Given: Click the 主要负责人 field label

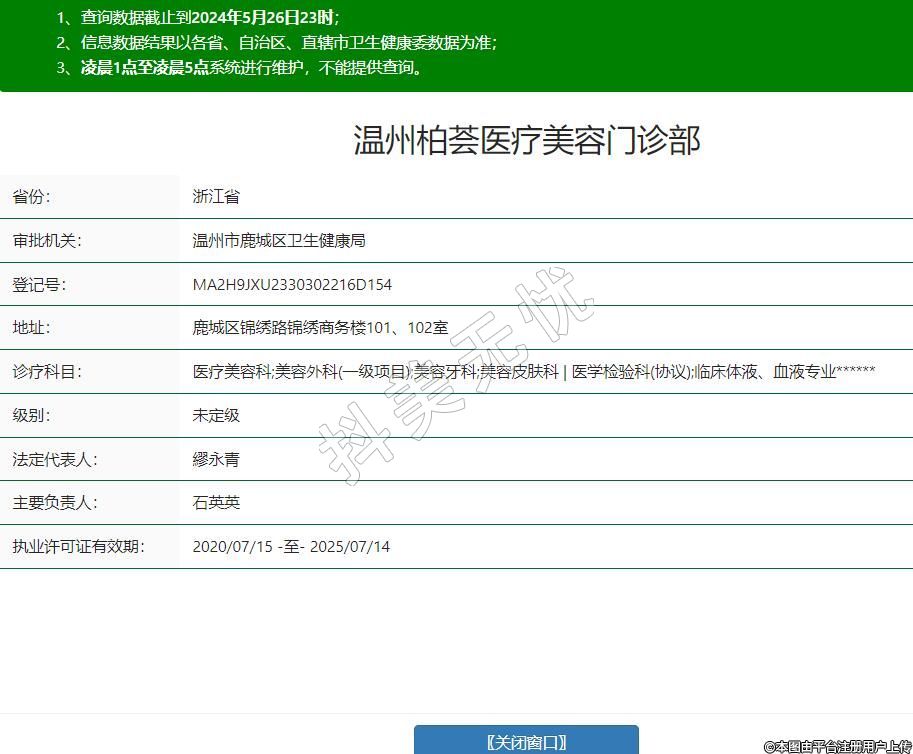Looking at the screenshot, I should [x=55, y=503].
